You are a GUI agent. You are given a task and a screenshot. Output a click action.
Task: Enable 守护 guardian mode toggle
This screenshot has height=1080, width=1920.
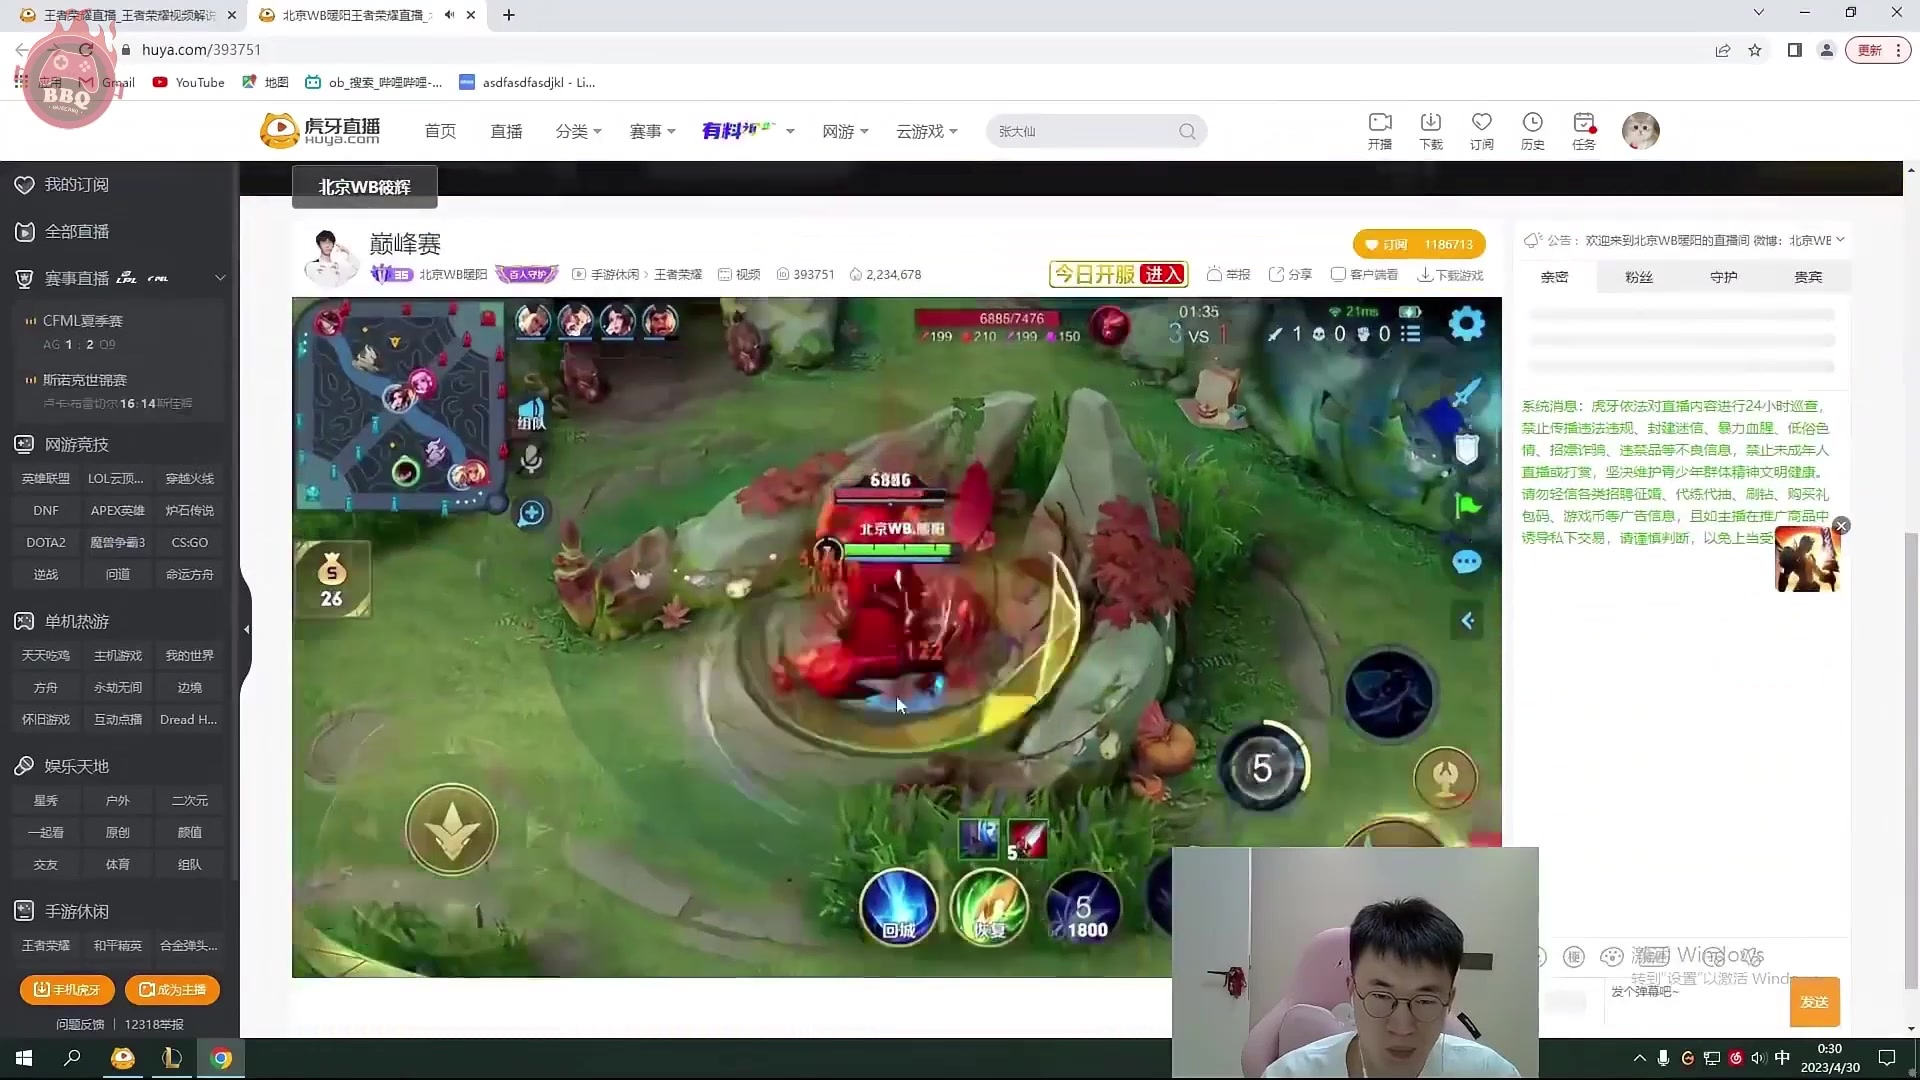click(1724, 276)
